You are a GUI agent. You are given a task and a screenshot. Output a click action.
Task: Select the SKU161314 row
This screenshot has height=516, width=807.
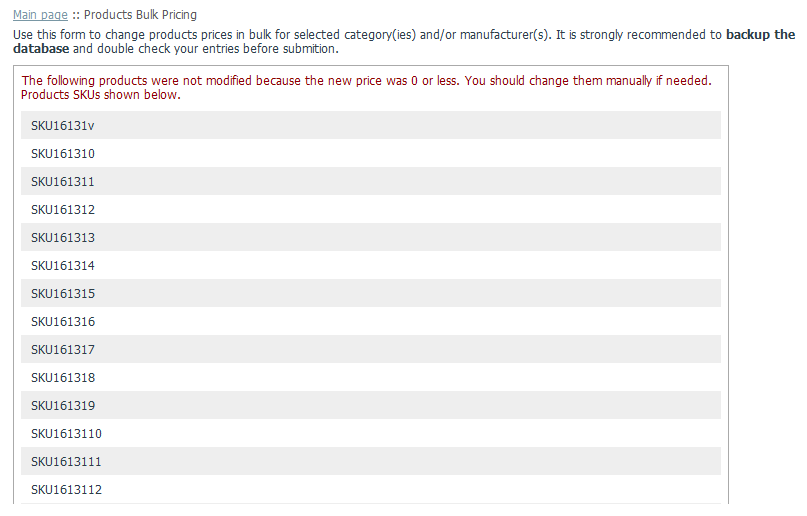point(371,265)
